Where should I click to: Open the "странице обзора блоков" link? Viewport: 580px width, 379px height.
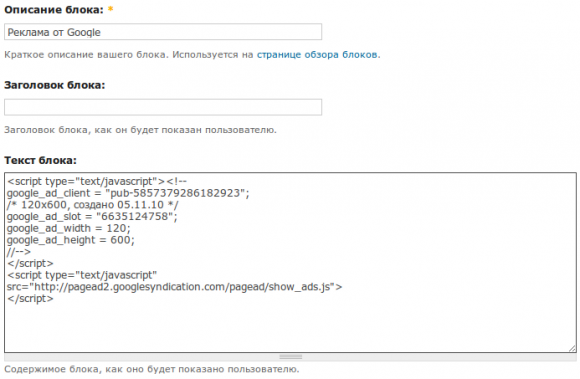click(x=317, y=55)
